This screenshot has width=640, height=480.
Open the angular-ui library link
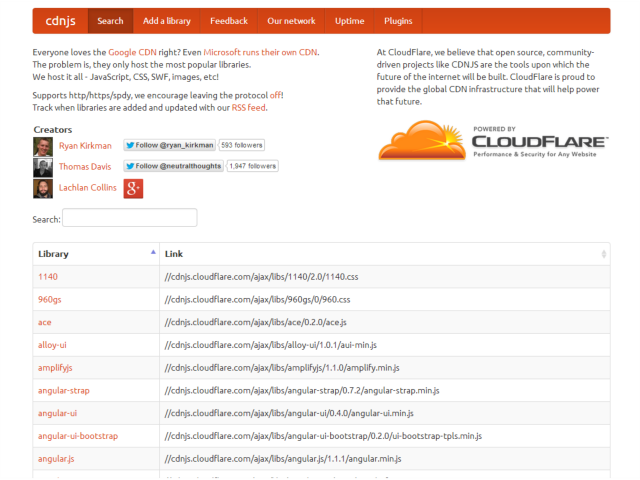tap(57, 413)
